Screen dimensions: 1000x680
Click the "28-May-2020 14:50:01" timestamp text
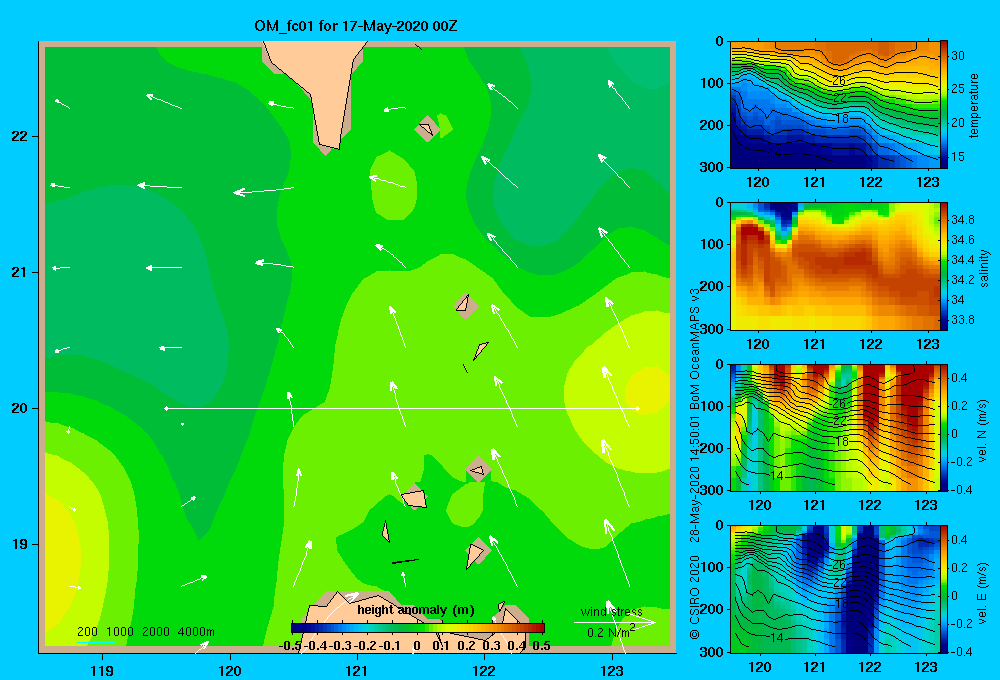pyautogui.click(x=695, y=478)
